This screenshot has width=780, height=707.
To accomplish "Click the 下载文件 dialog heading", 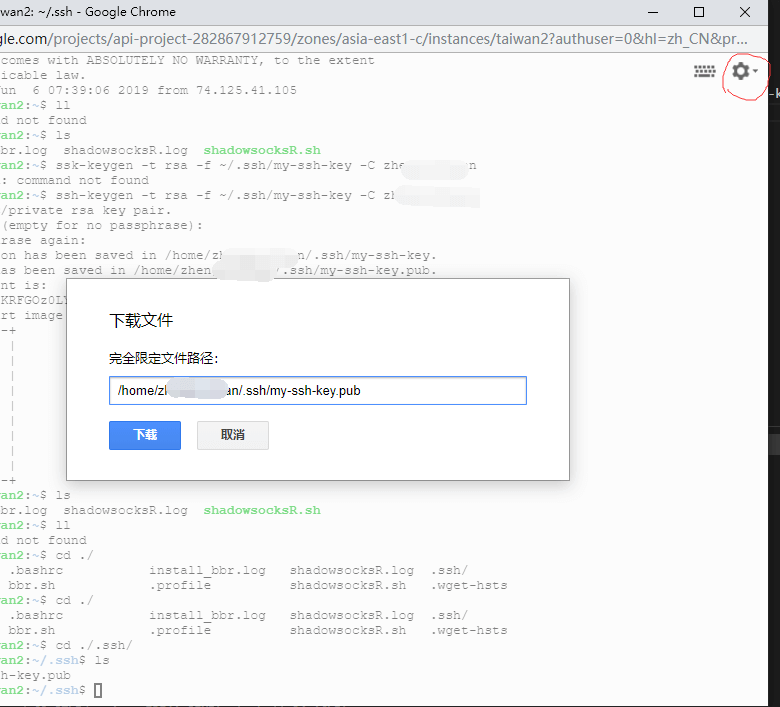I will (141, 320).
